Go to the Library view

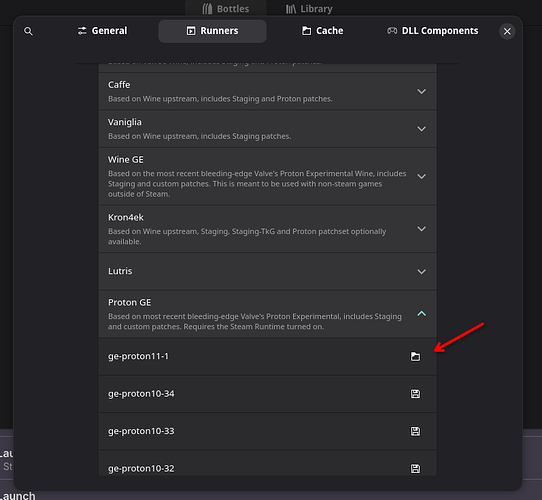309,9
